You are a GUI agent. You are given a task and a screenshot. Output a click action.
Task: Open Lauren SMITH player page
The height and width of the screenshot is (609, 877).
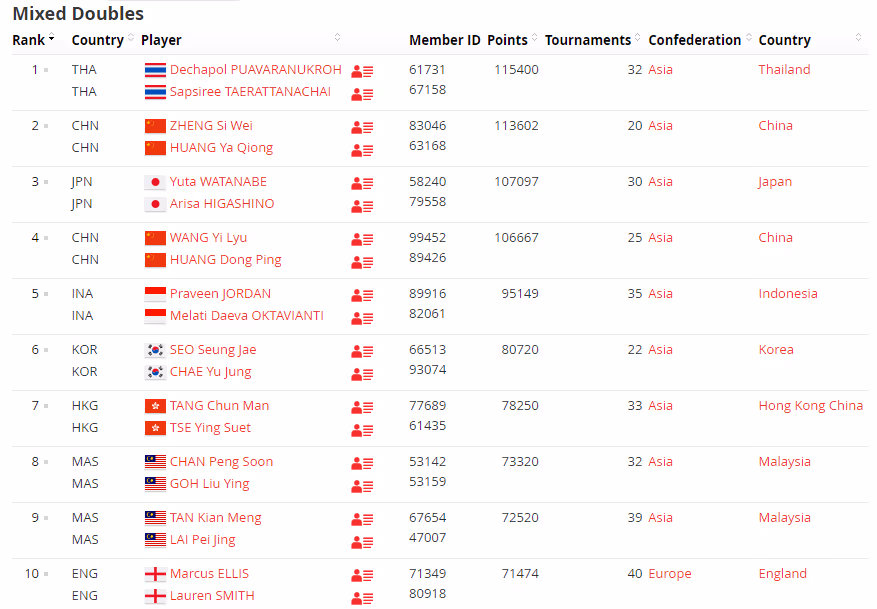click(x=212, y=596)
